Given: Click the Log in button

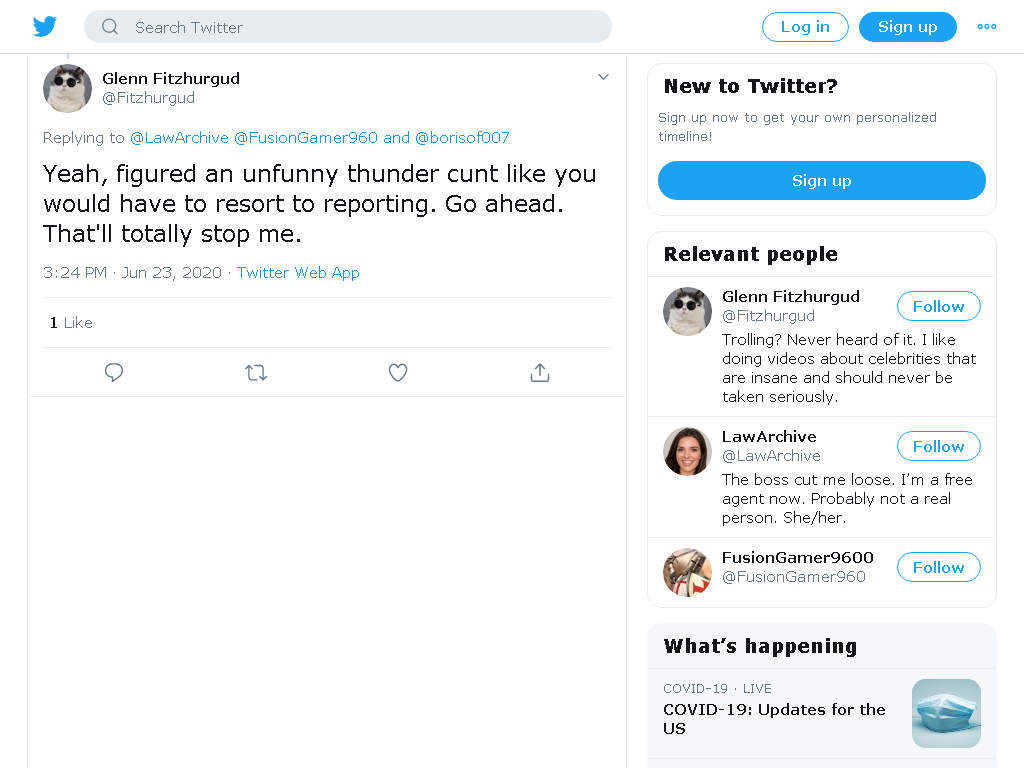Looking at the screenshot, I should click(x=805, y=27).
